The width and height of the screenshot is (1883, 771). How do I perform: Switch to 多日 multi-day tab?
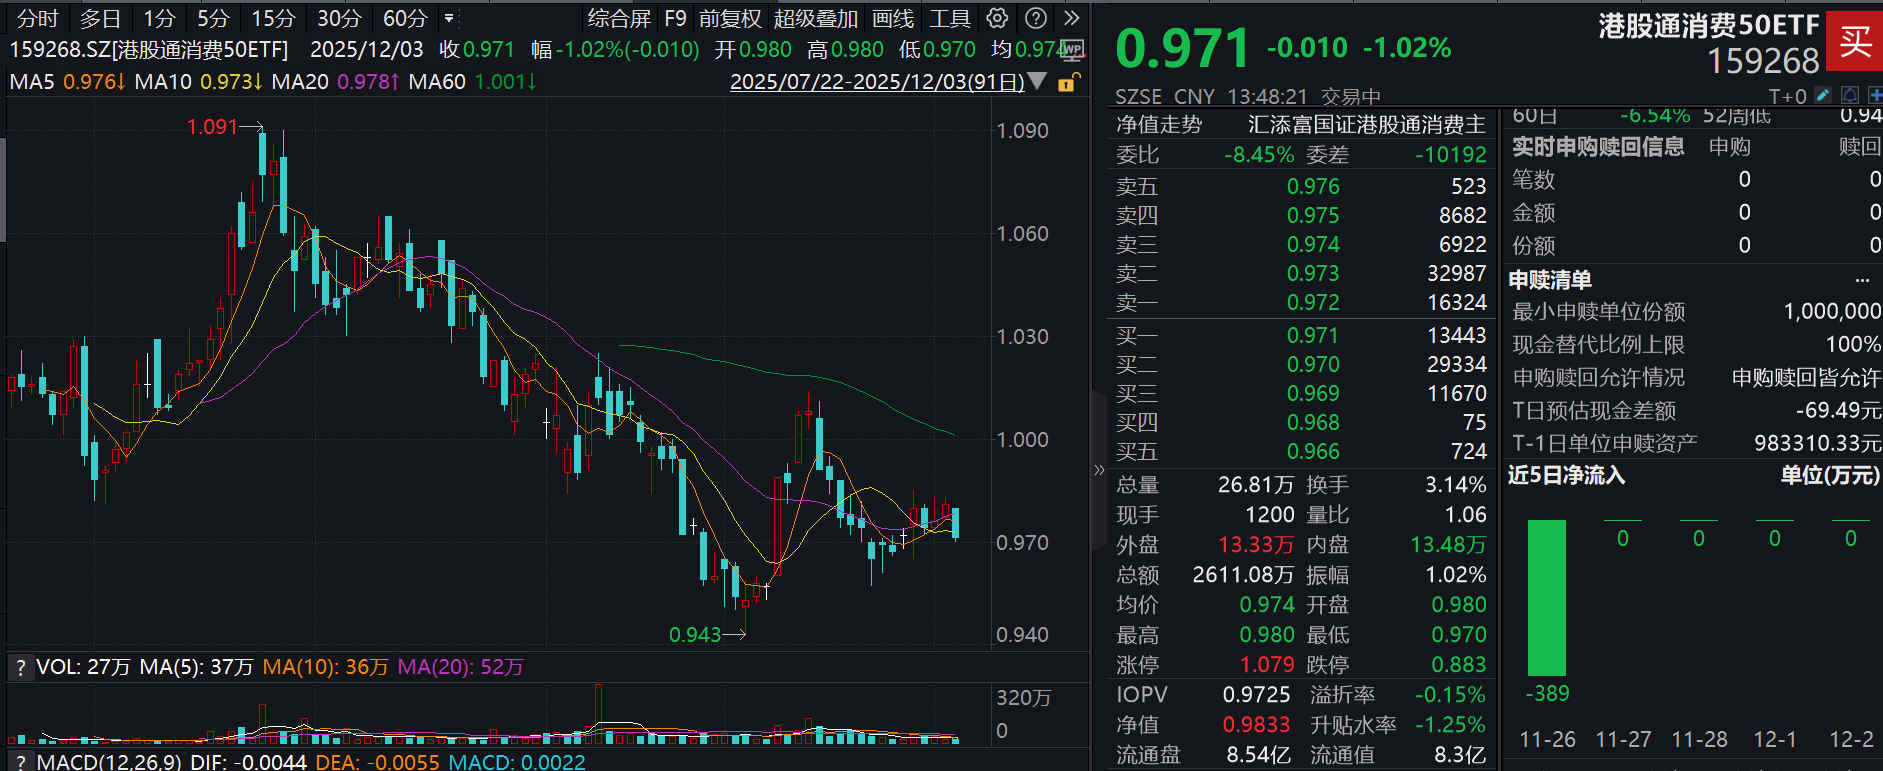100,18
